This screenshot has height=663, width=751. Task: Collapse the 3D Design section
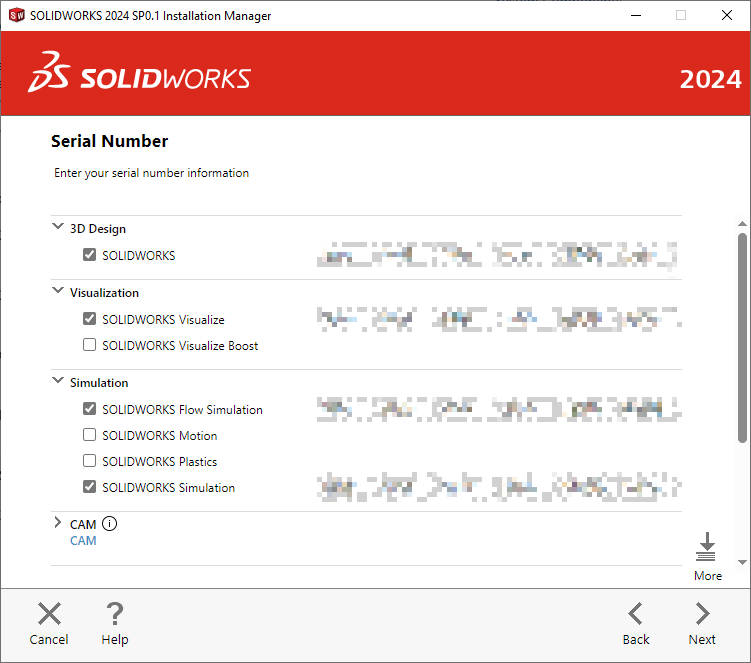click(x=57, y=228)
